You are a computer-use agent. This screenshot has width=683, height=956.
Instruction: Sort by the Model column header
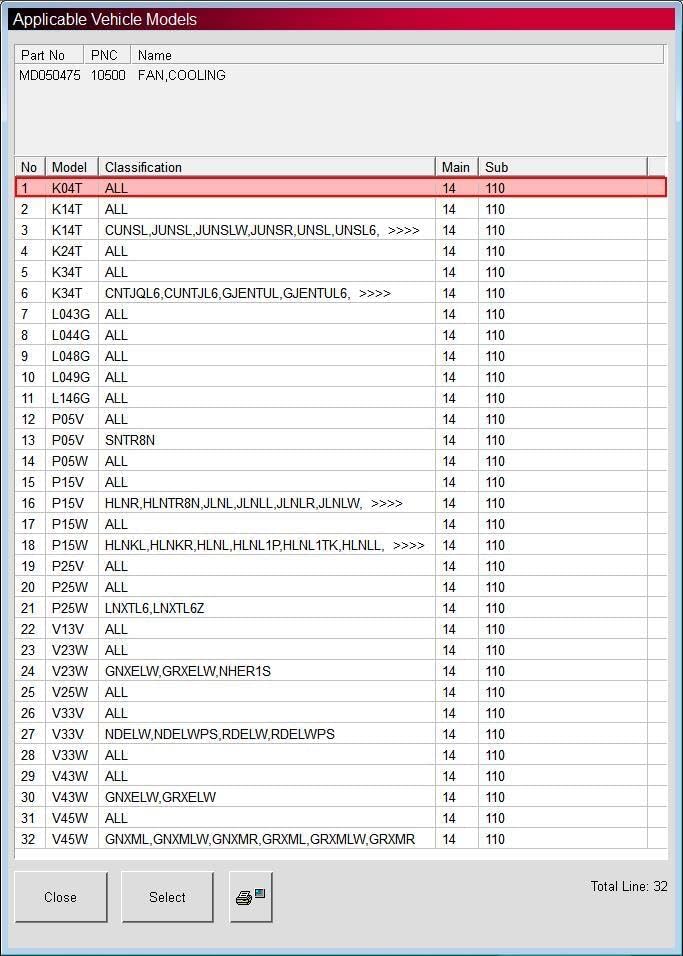71,167
